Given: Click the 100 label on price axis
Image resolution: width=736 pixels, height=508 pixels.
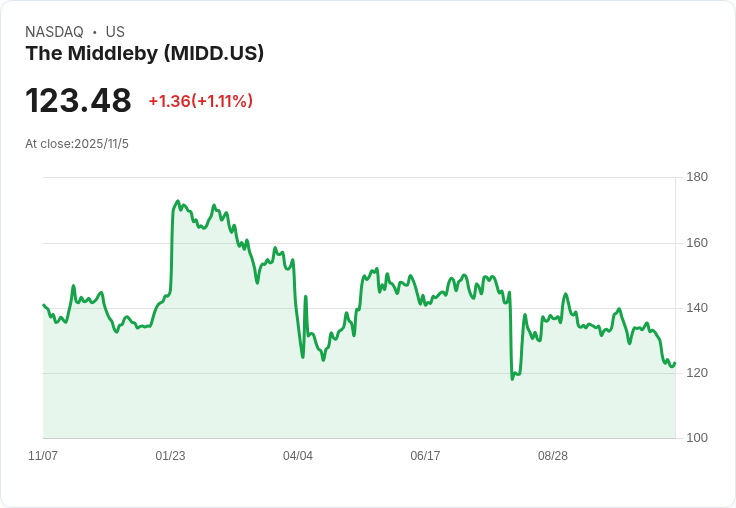Looking at the screenshot, I should 697,438.
